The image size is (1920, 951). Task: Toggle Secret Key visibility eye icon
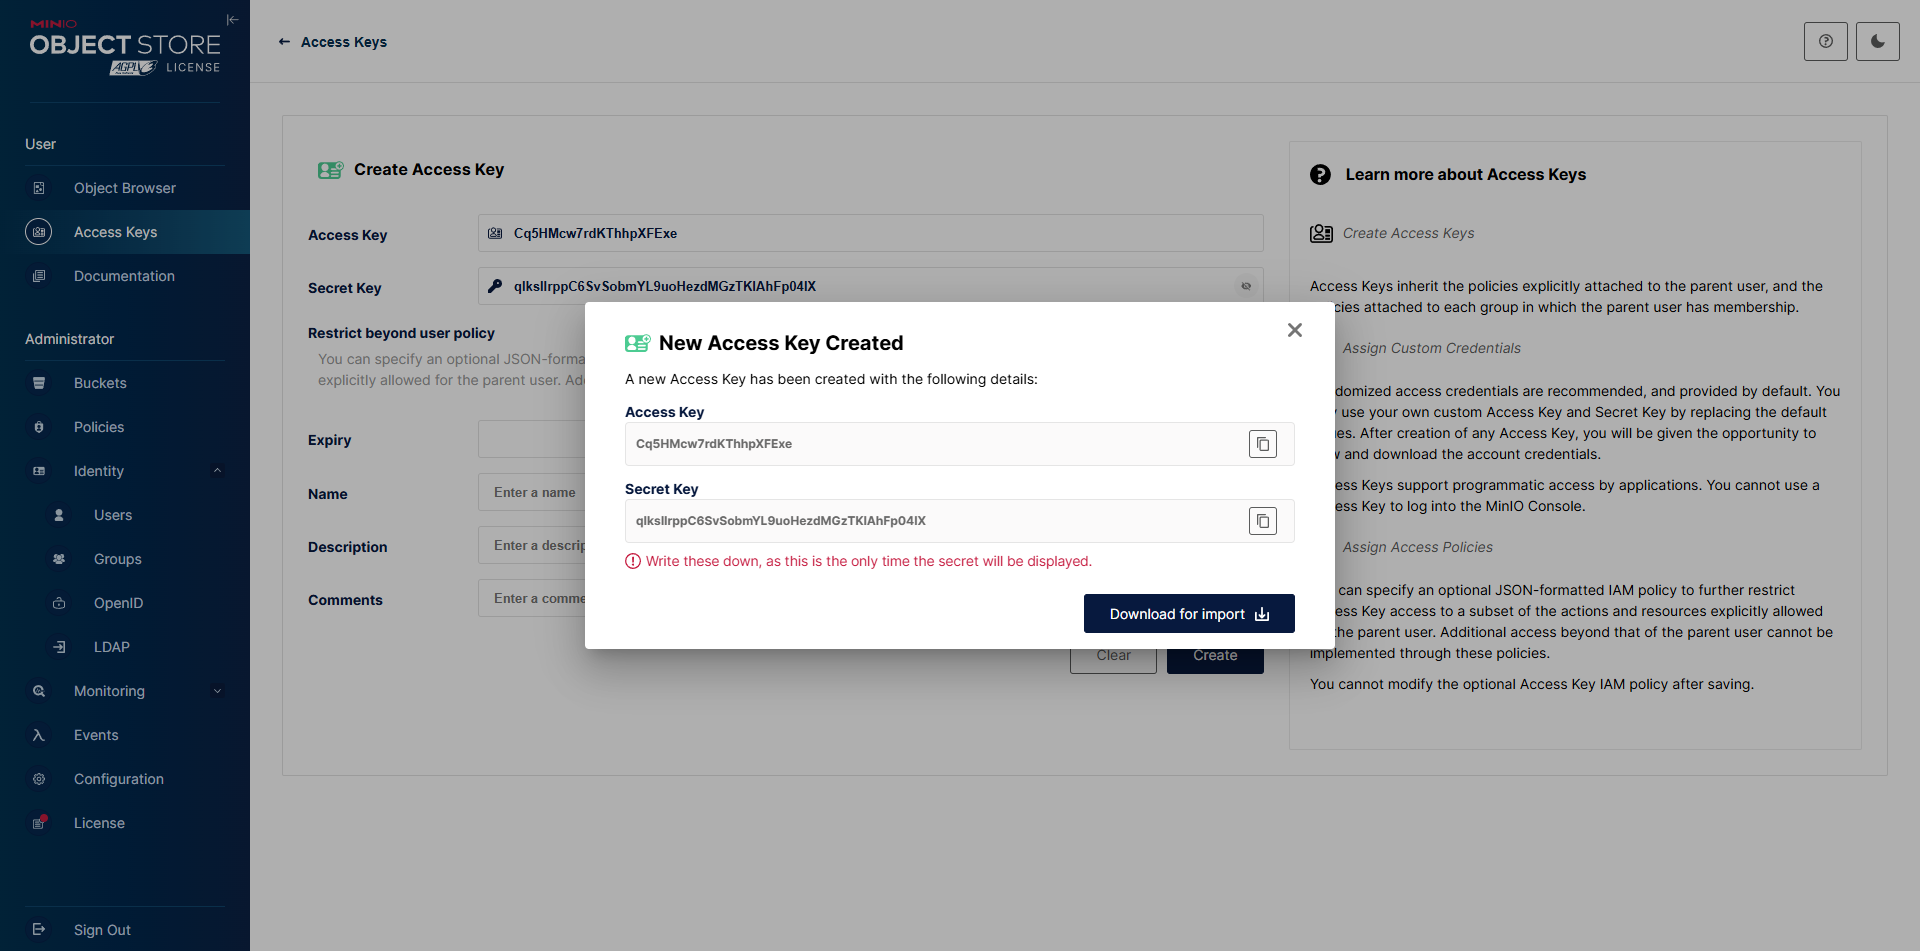click(x=1246, y=287)
